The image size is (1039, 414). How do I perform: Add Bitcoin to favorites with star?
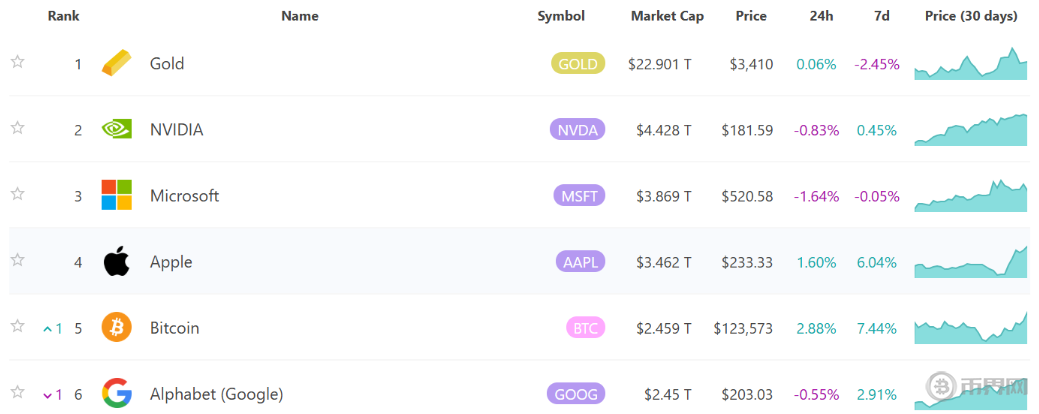click(17, 326)
